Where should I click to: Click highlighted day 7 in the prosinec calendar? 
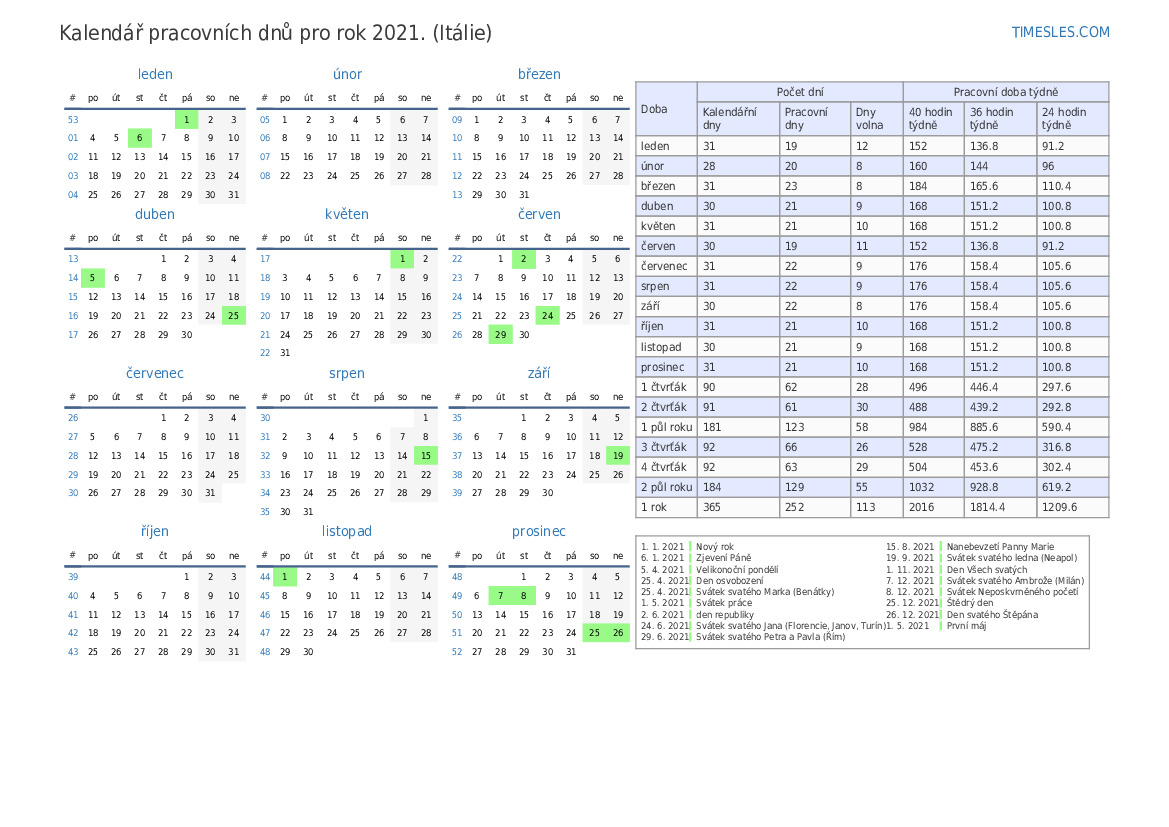click(x=500, y=596)
